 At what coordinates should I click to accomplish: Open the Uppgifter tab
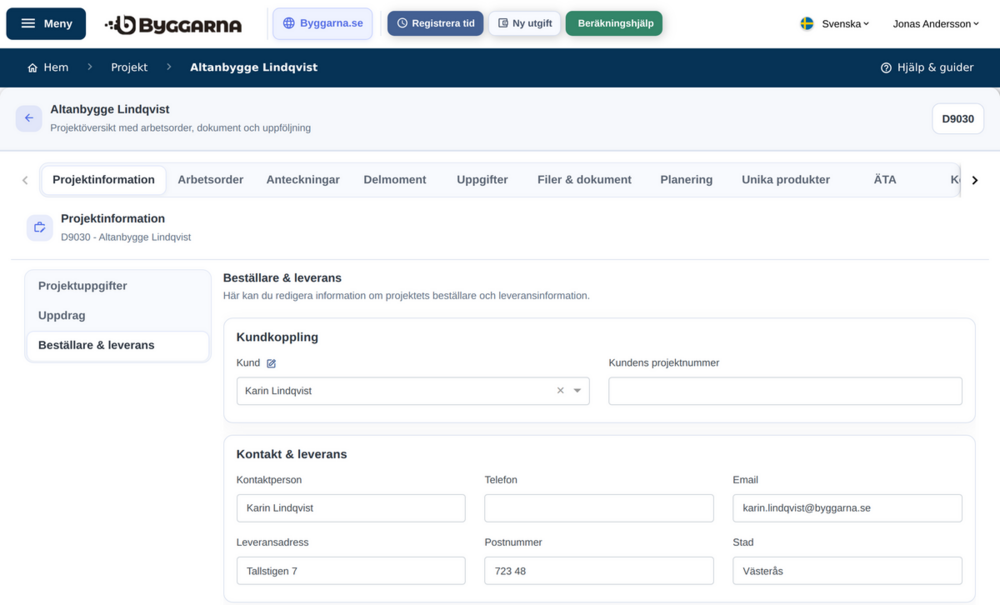tap(482, 180)
